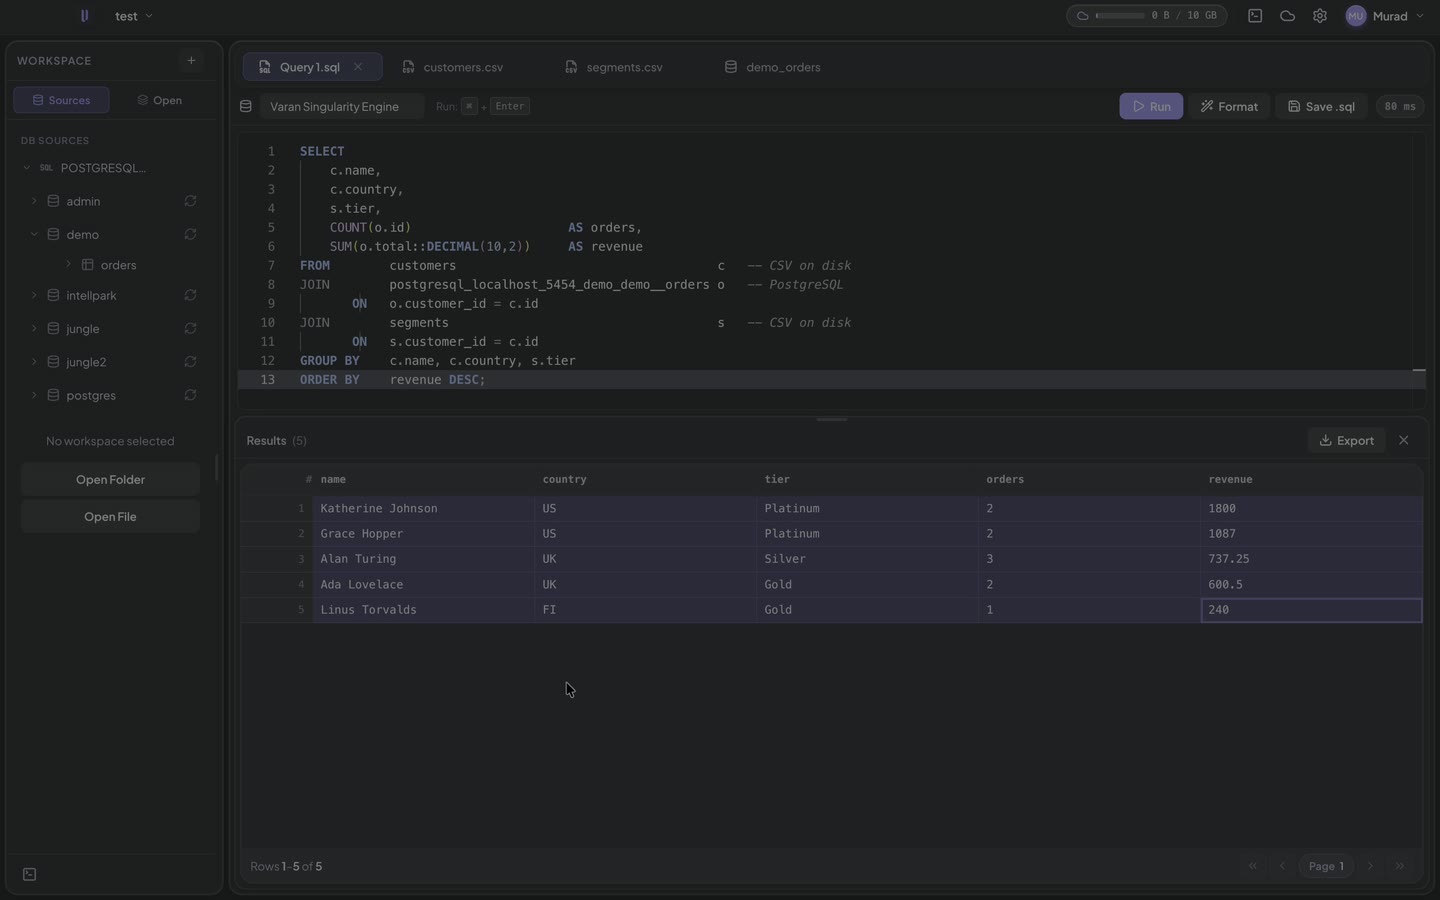1440x900 pixels.
Task: Toggle the bottom-left sidebar terminal icon
Action: (30, 875)
